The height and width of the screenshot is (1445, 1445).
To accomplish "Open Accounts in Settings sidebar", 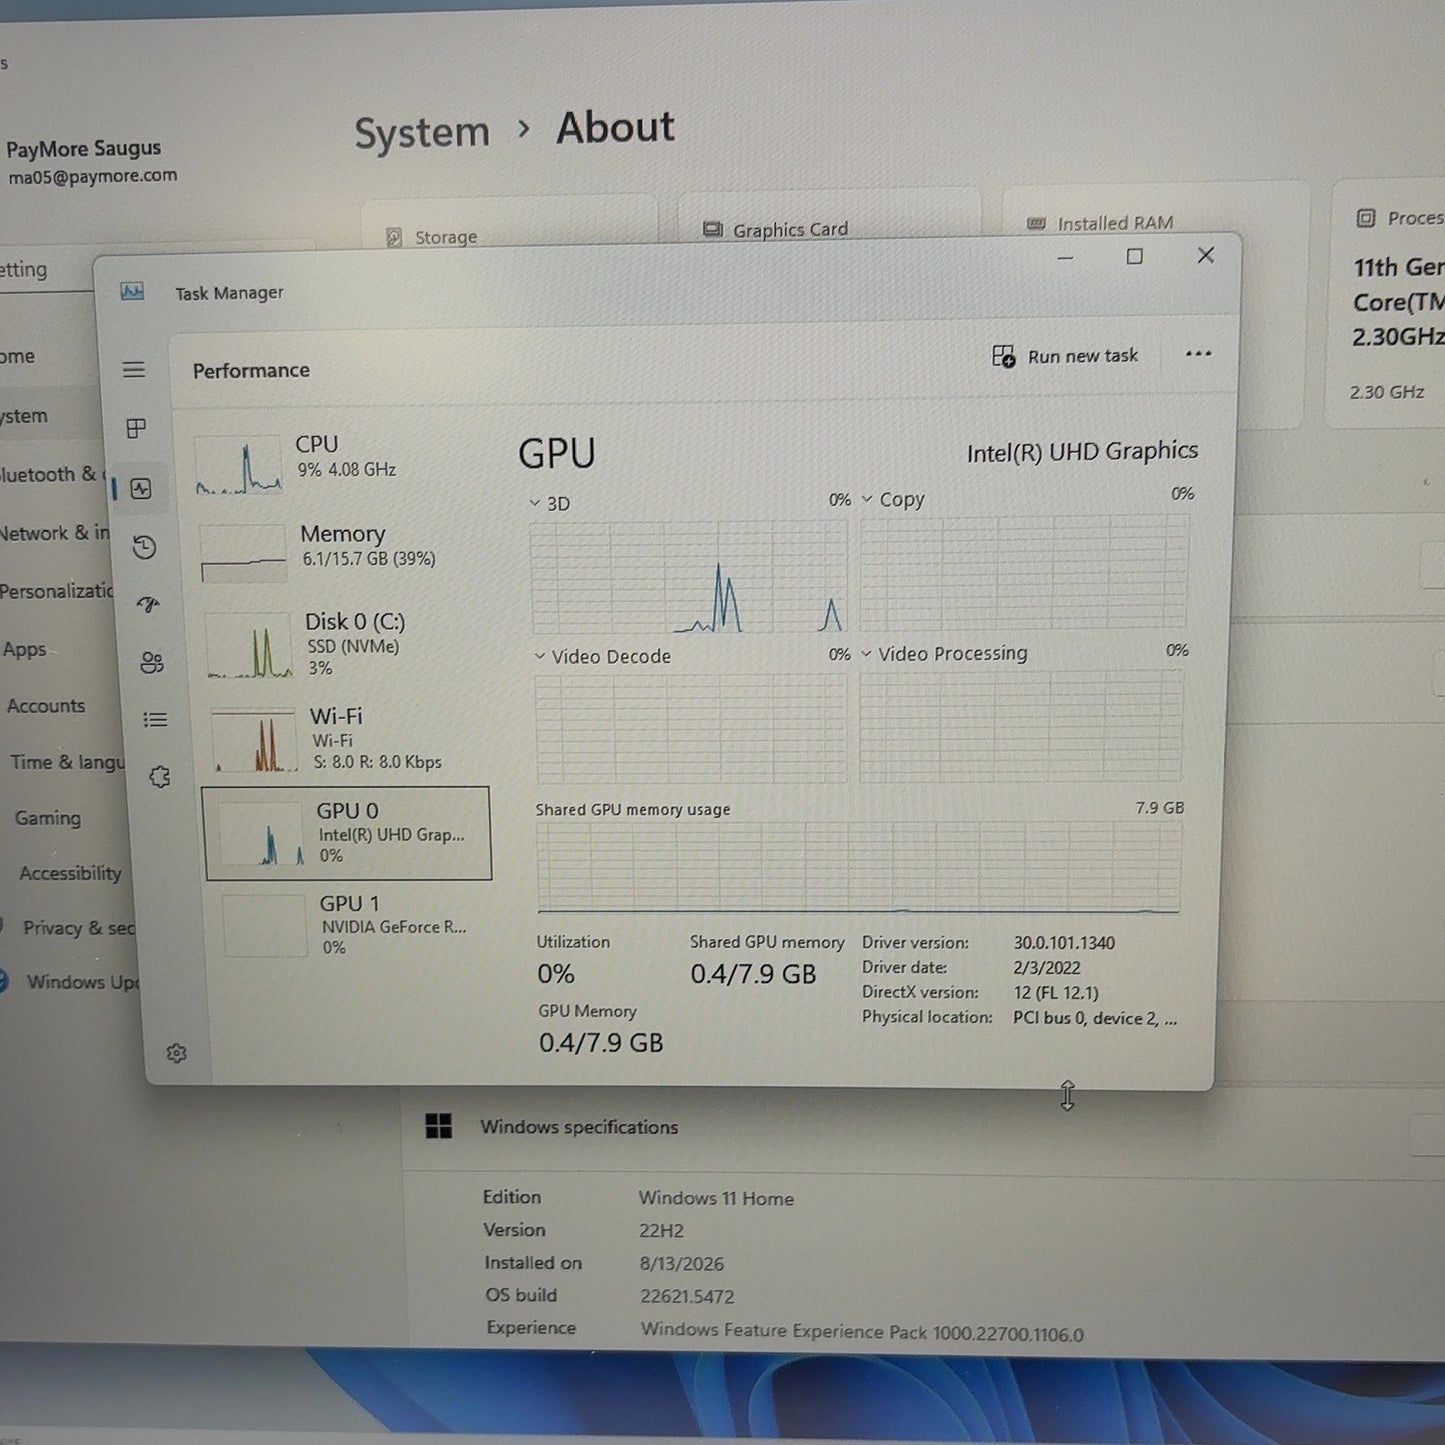I will (x=46, y=706).
